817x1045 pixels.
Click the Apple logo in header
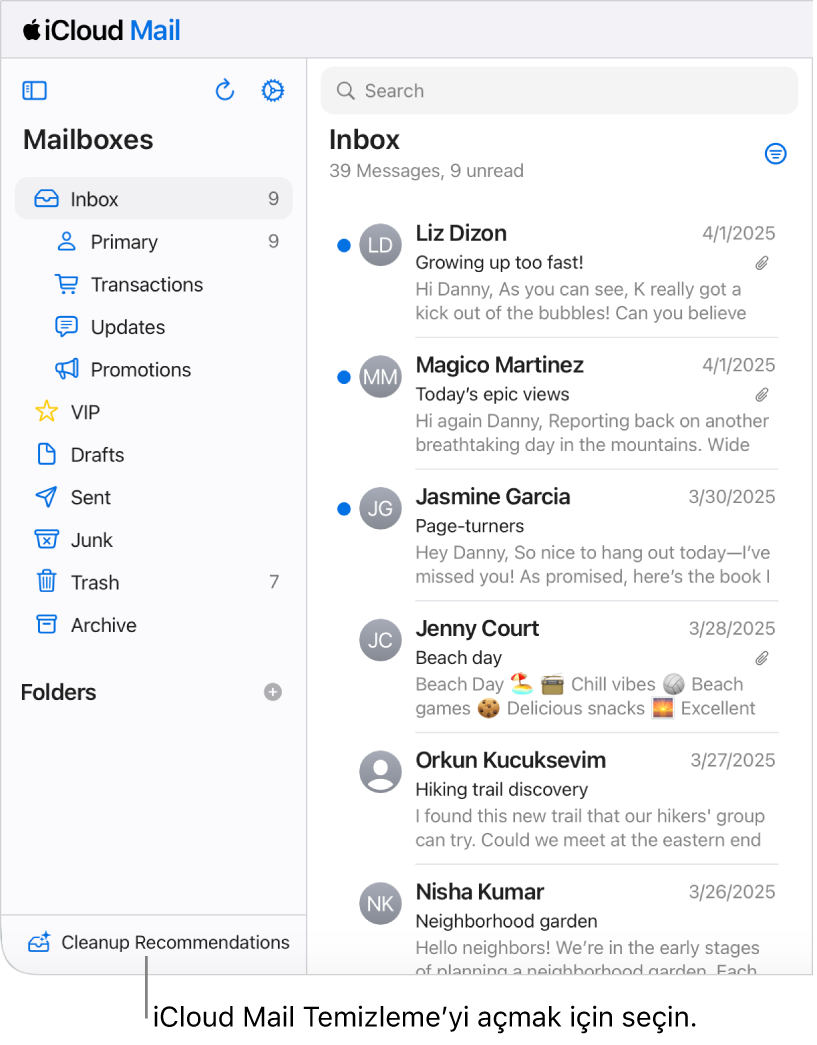click(x=31, y=29)
